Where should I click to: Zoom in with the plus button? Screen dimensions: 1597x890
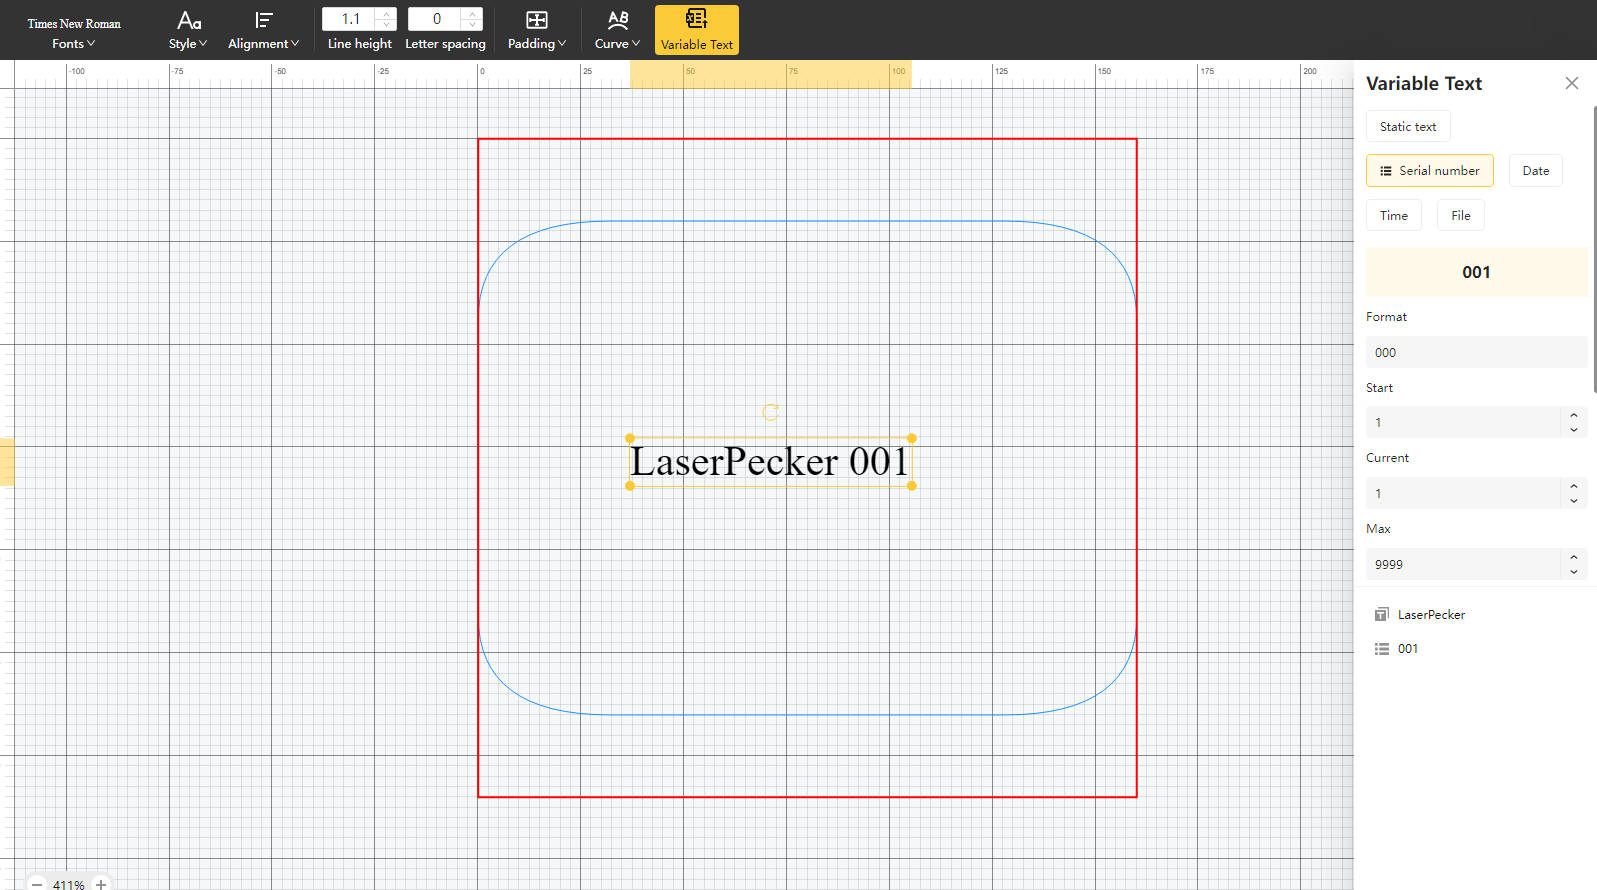pyautogui.click(x=101, y=884)
